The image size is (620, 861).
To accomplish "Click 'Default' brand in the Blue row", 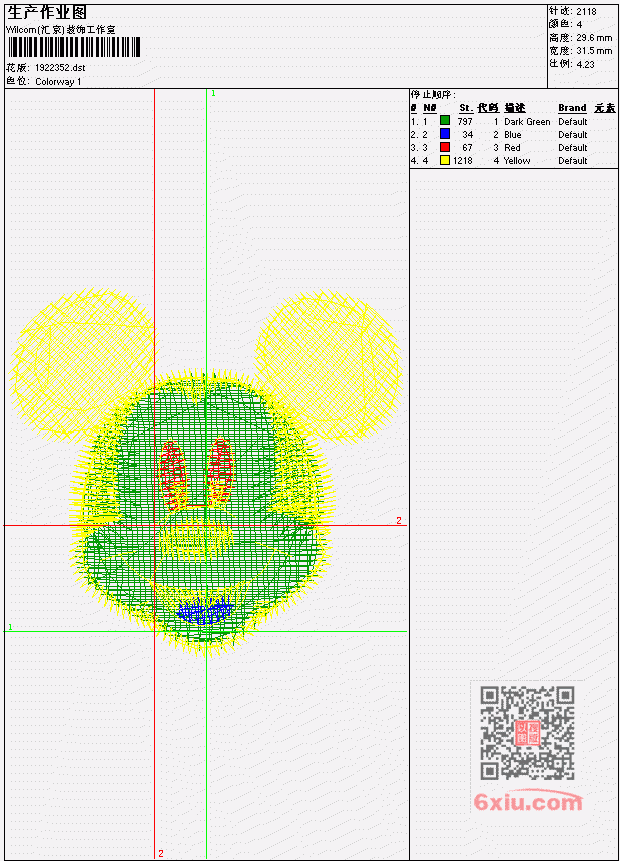I will click(573, 135).
